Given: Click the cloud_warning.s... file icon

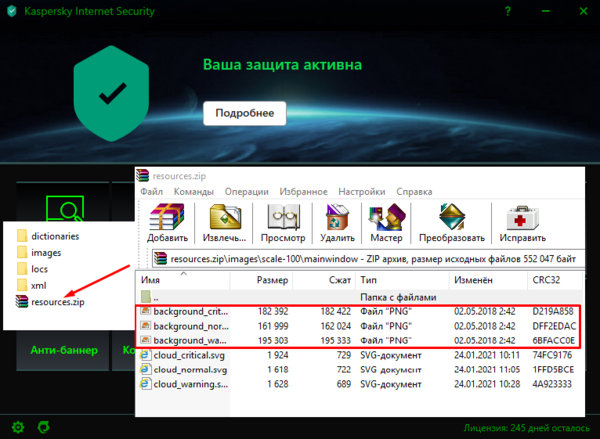Looking at the screenshot, I should [x=145, y=384].
